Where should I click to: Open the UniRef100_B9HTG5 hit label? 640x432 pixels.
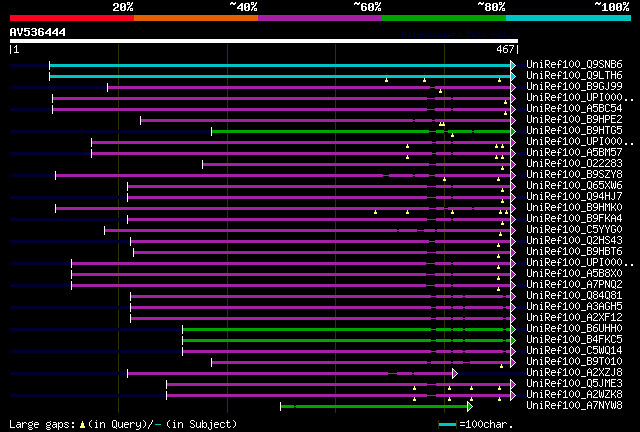pyautogui.click(x=574, y=131)
